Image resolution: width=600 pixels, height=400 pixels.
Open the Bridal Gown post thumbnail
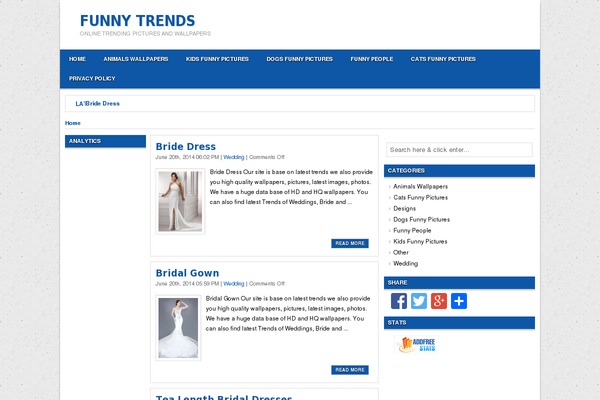click(178, 327)
